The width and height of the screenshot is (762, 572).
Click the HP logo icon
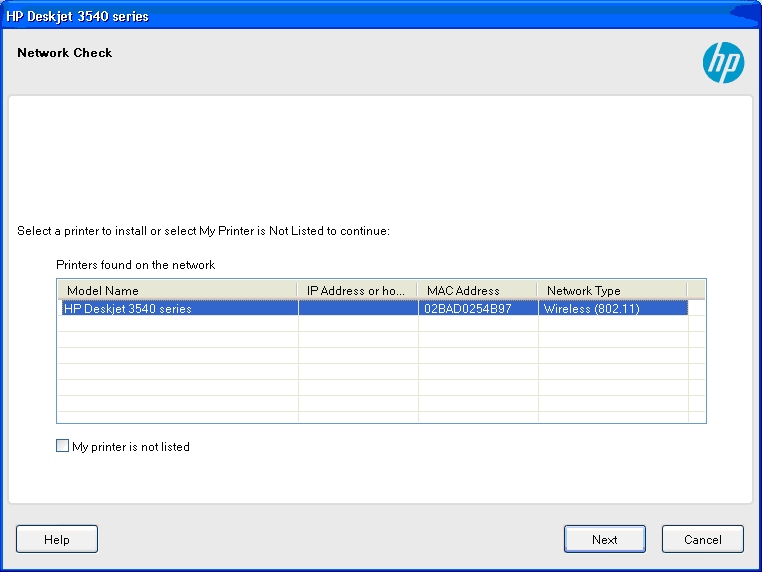click(723, 63)
